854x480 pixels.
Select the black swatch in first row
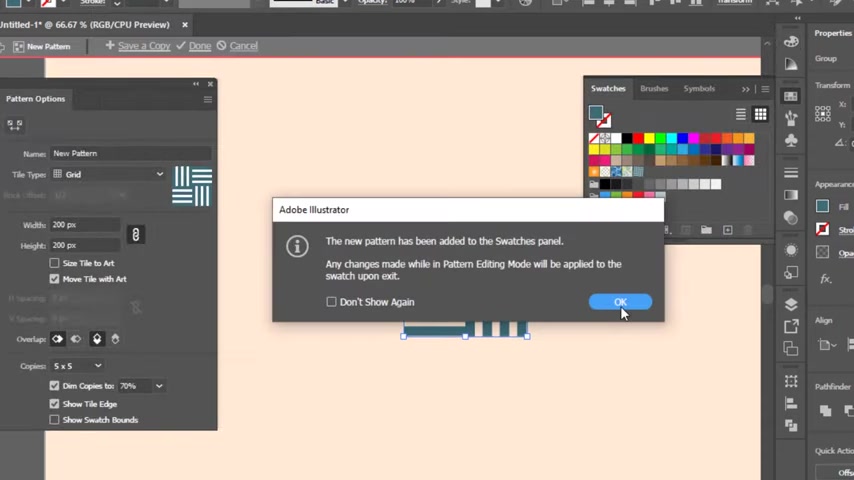(x=627, y=138)
